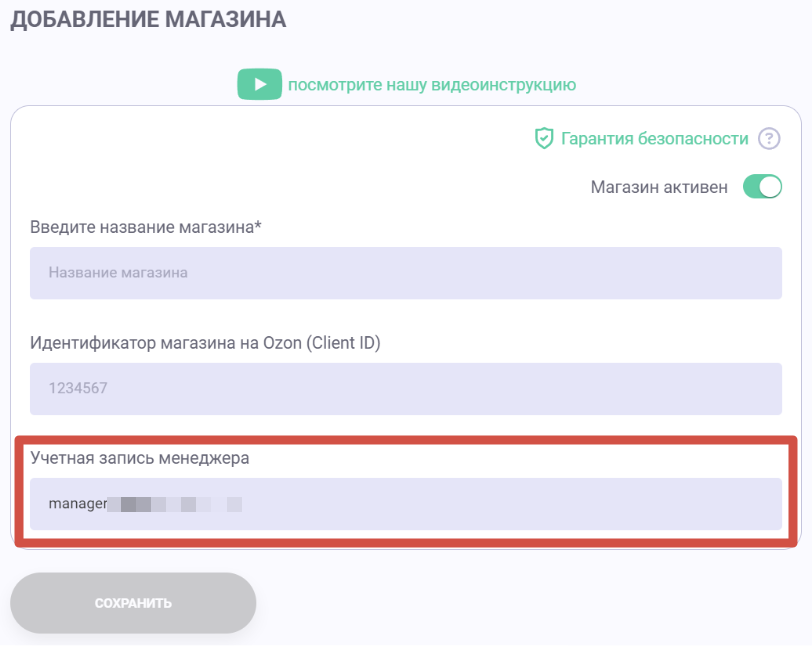This screenshot has width=812, height=646.
Task: Click the Магазин активен label text
Action: [659, 187]
